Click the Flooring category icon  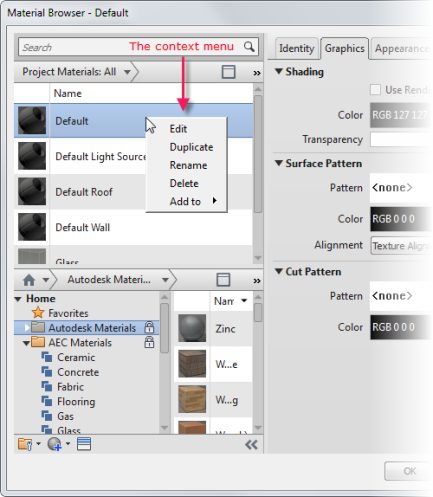[x=47, y=401]
